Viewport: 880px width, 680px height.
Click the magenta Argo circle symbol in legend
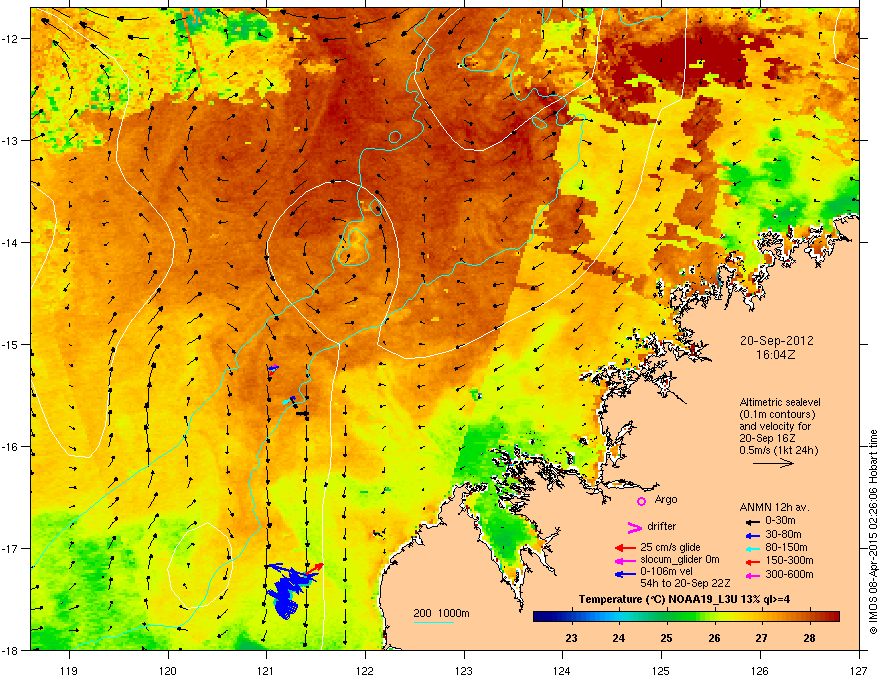click(x=641, y=501)
